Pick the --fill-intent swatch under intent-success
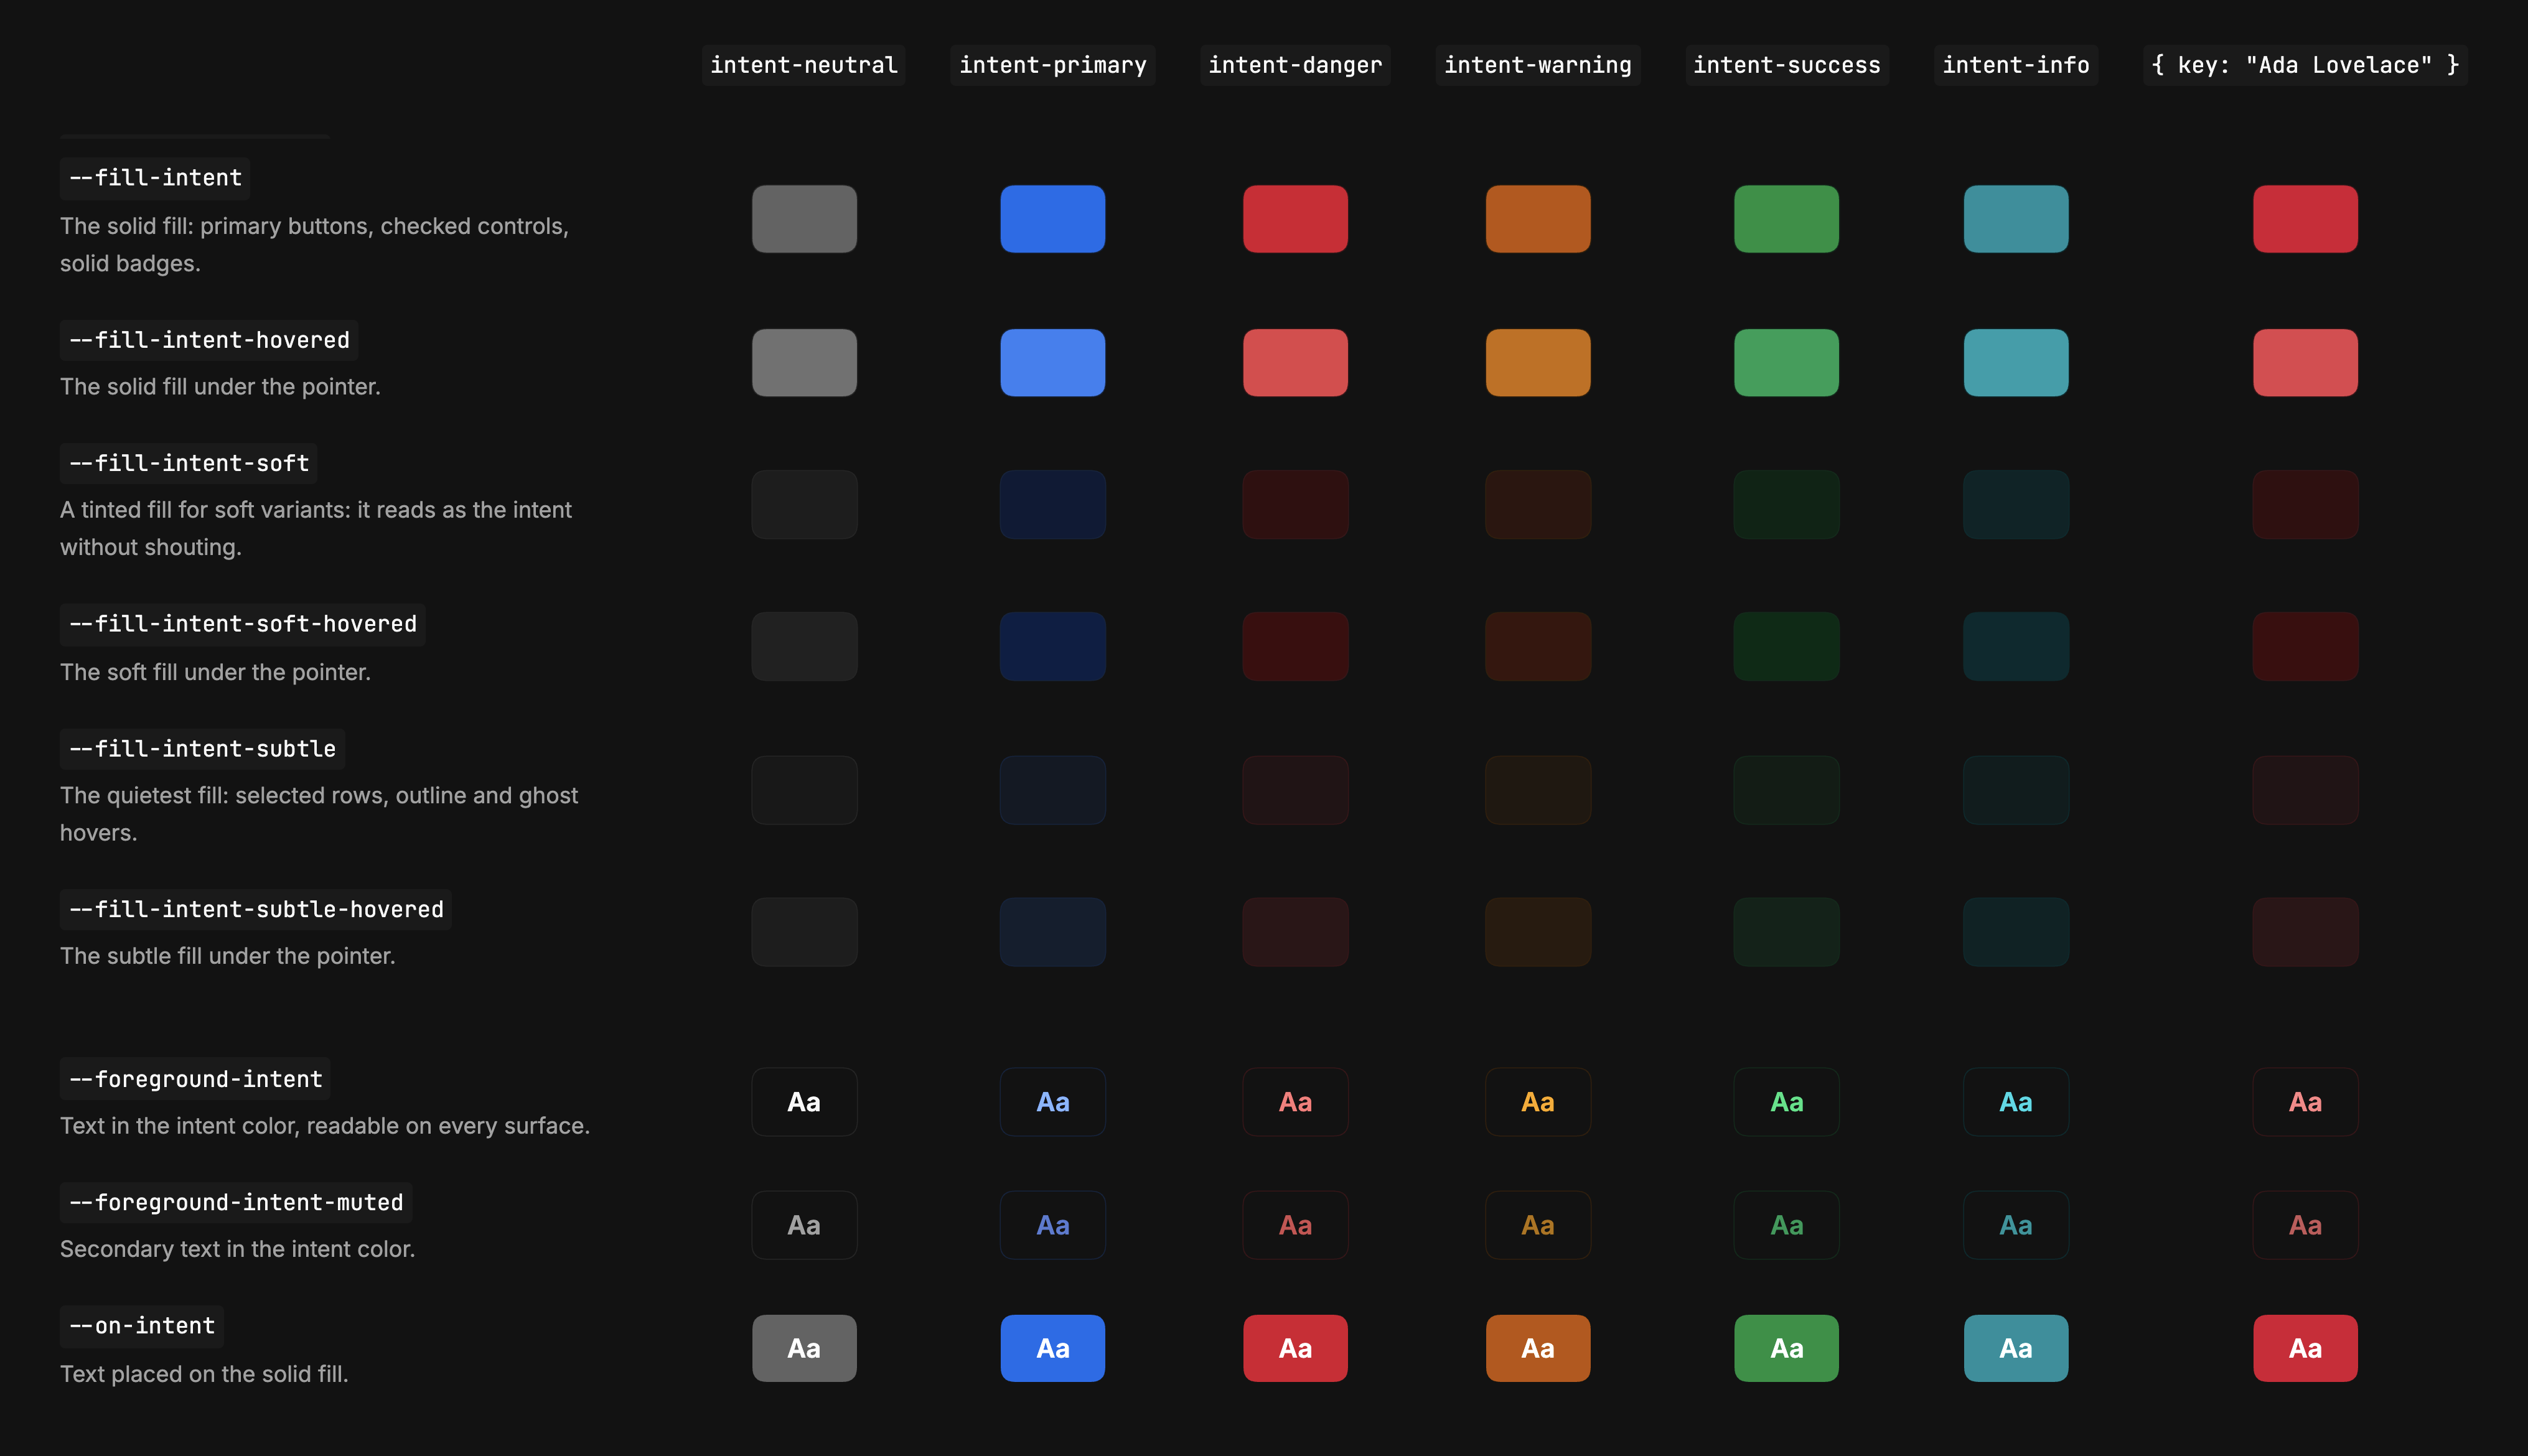The image size is (2528, 1456). (x=1787, y=219)
